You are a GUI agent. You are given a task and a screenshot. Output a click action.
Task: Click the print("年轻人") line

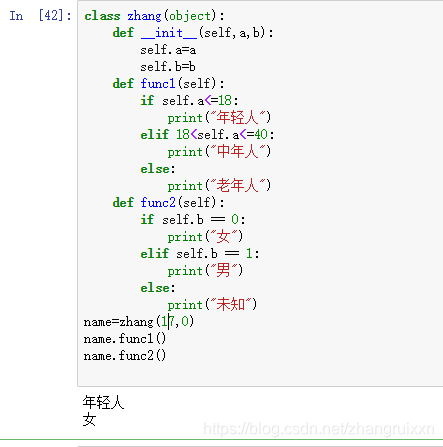point(219,118)
